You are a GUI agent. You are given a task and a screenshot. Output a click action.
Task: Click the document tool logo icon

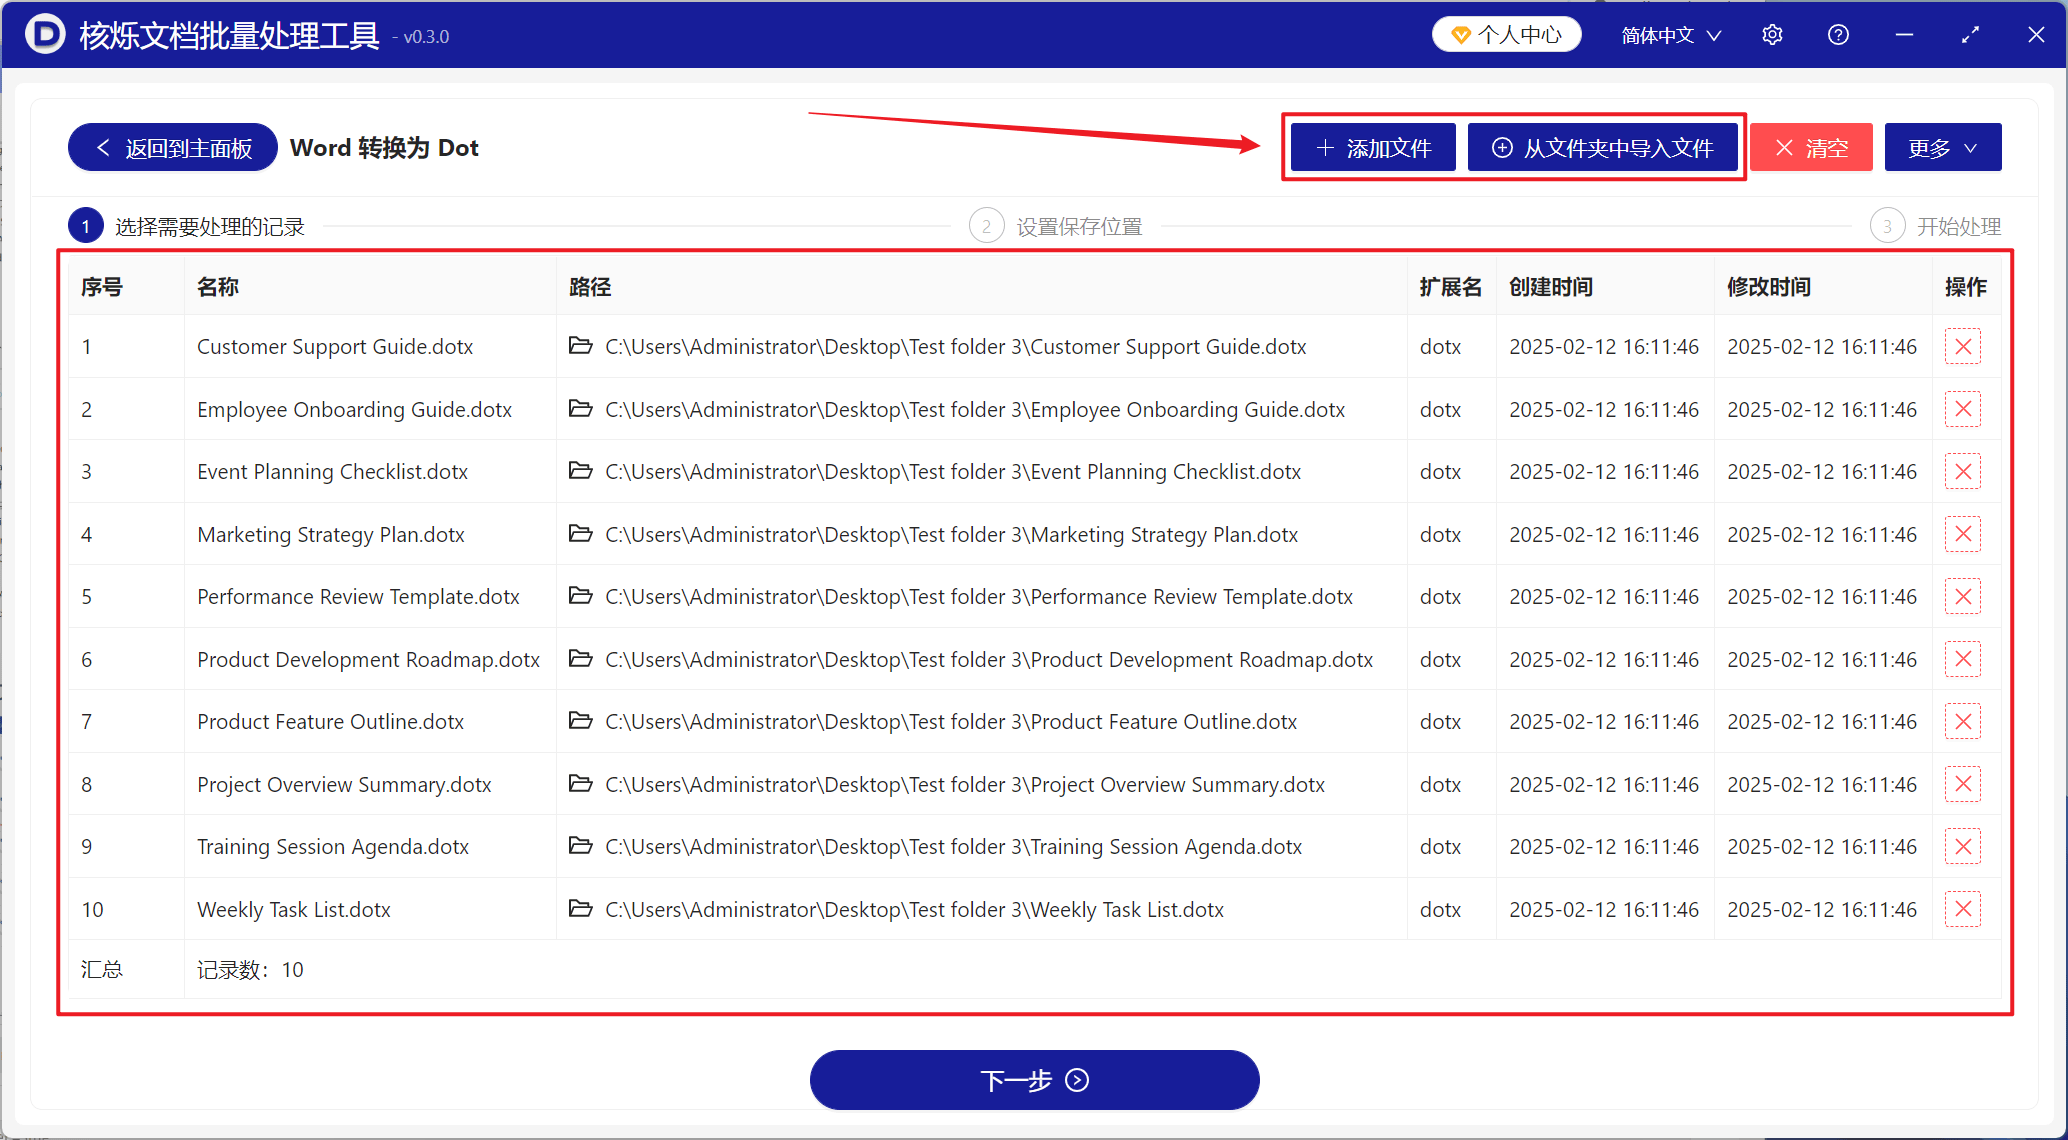[44, 33]
